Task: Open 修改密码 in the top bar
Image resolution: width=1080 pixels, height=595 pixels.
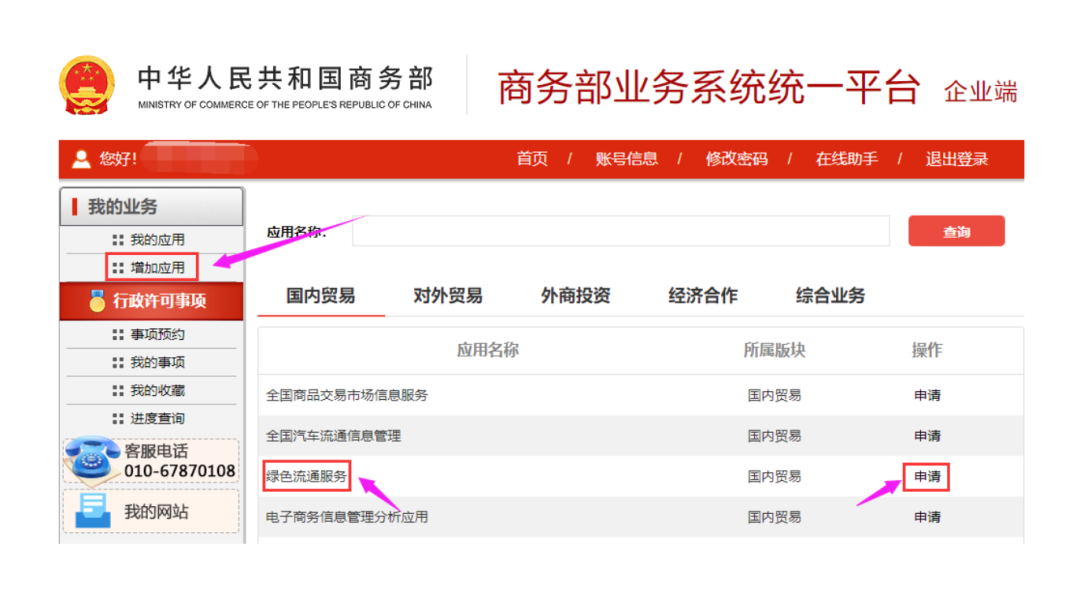Action: [x=736, y=159]
